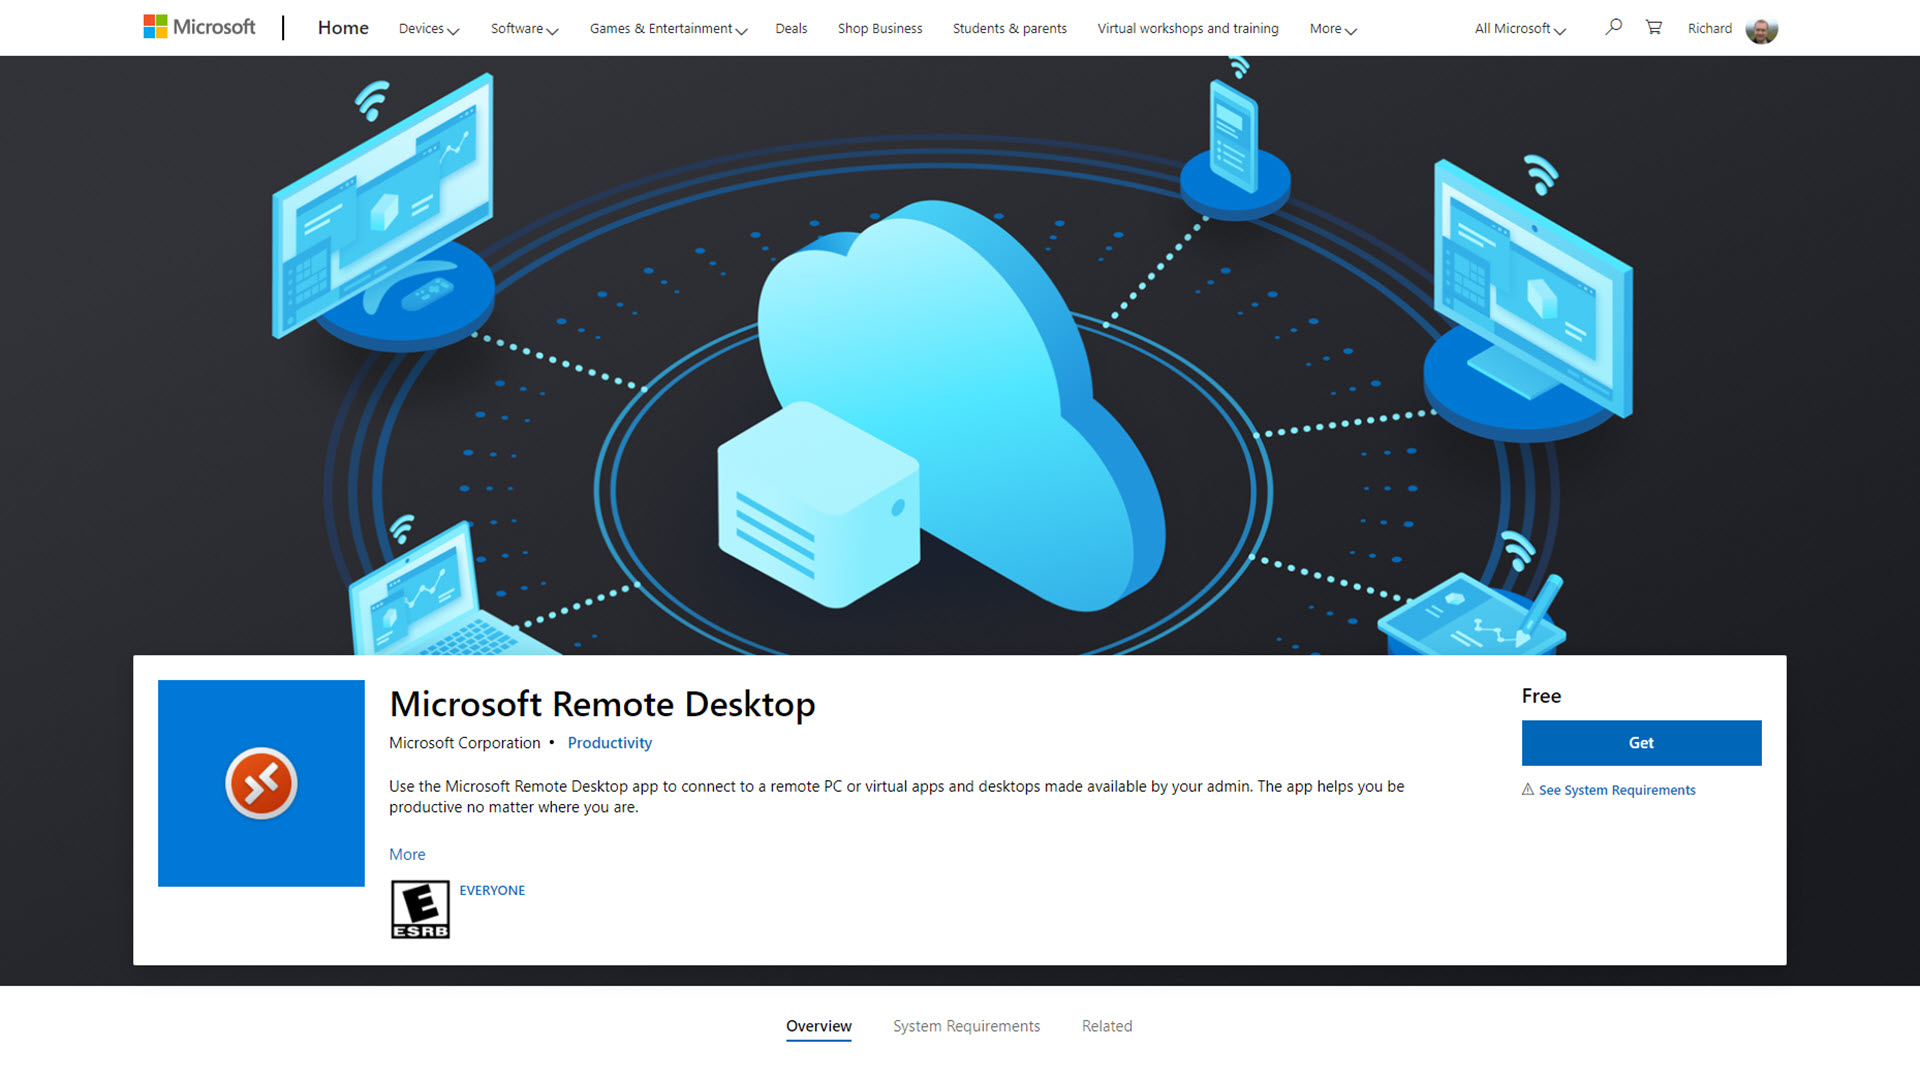Click the user profile icon for Richard
The height and width of the screenshot is (1080, 1920).
click(1763, 28)
